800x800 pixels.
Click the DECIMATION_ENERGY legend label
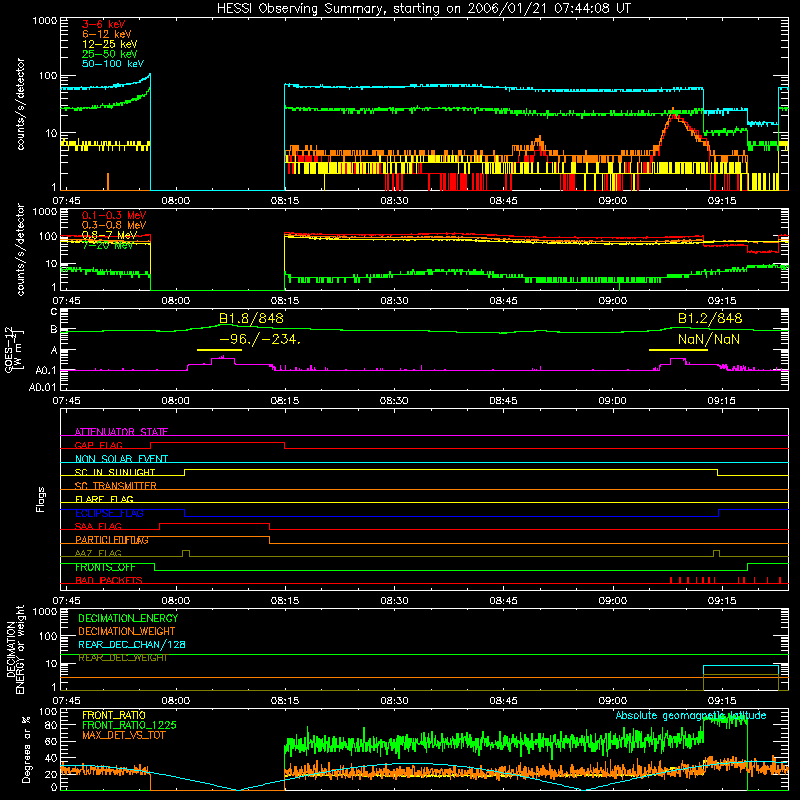pyautogui.click(x=128, y=618)
